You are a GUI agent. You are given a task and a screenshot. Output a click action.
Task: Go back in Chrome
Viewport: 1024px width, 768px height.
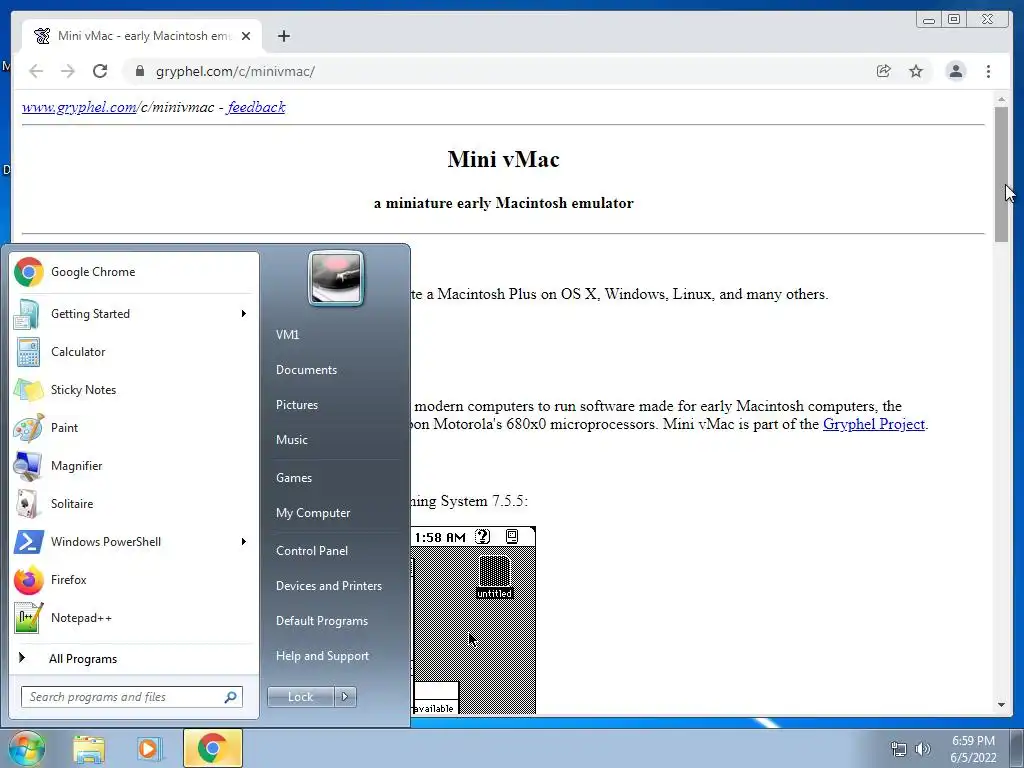coord(36,71)
